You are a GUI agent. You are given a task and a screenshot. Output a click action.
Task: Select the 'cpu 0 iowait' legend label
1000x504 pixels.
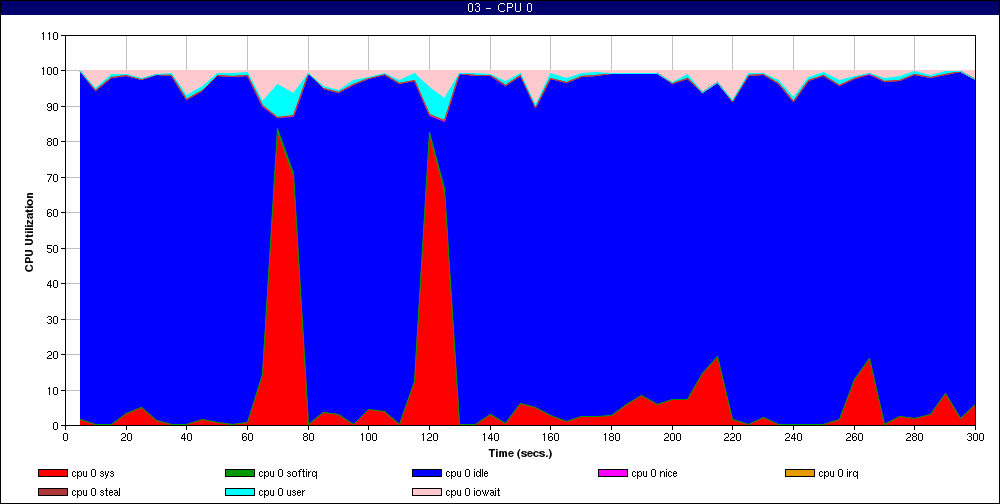pyautogui.click(x=473, y=493)
